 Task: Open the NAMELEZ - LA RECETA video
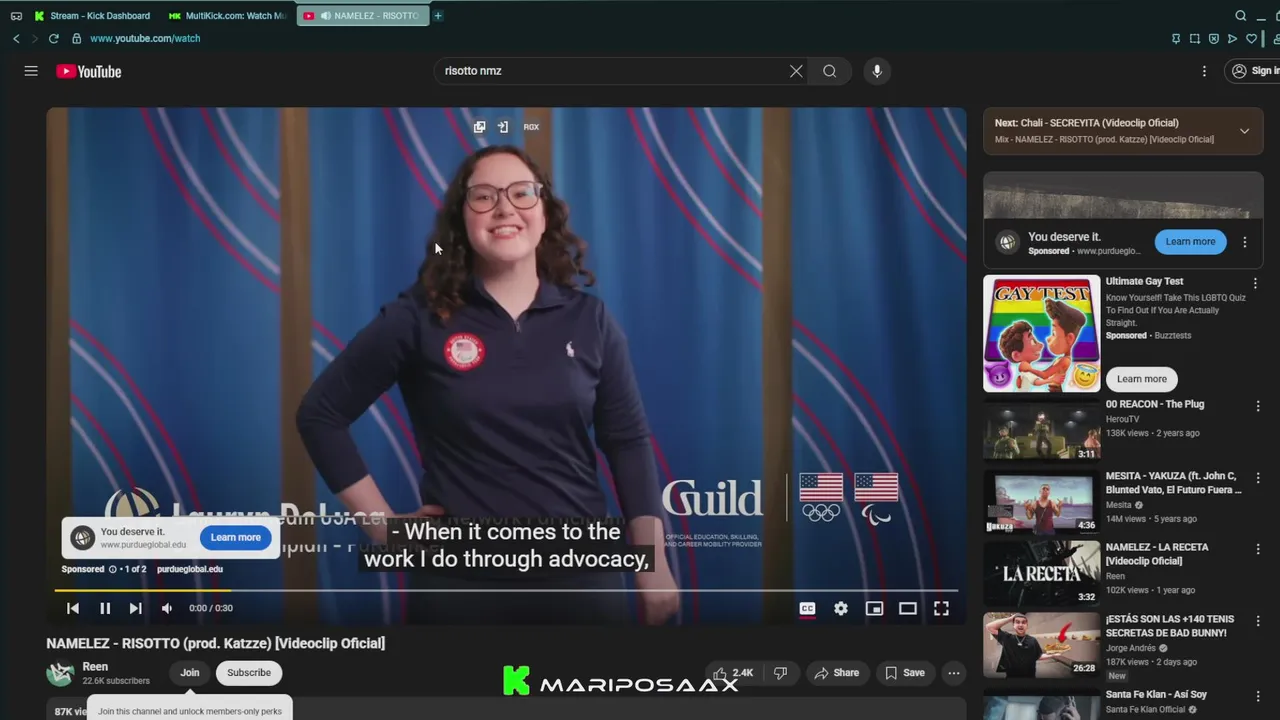(1042, 573)
